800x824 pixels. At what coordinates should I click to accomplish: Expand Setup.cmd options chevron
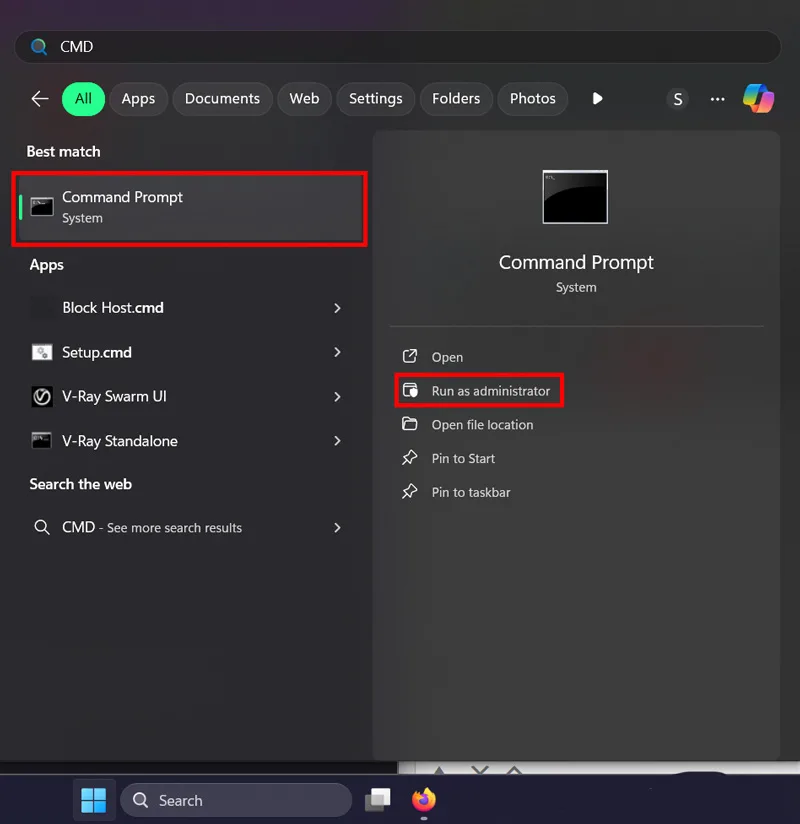(x=337, y=352)
